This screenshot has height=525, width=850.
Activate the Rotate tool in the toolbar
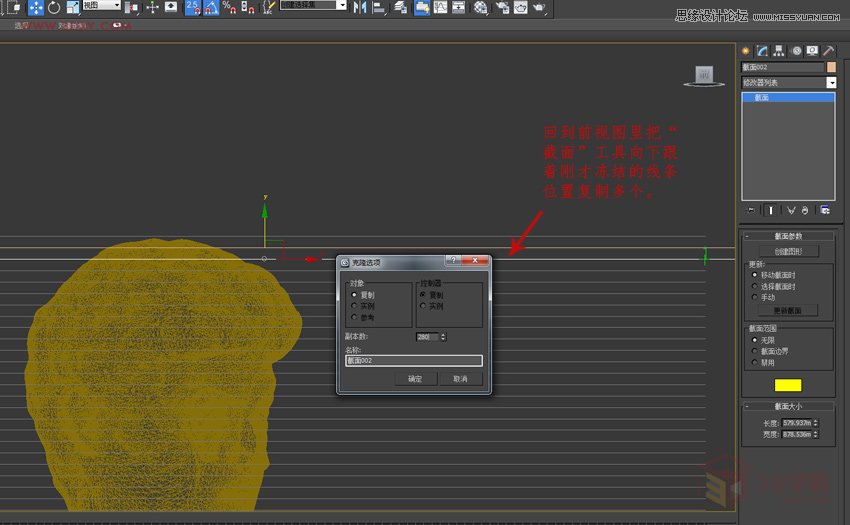[54, 7]
